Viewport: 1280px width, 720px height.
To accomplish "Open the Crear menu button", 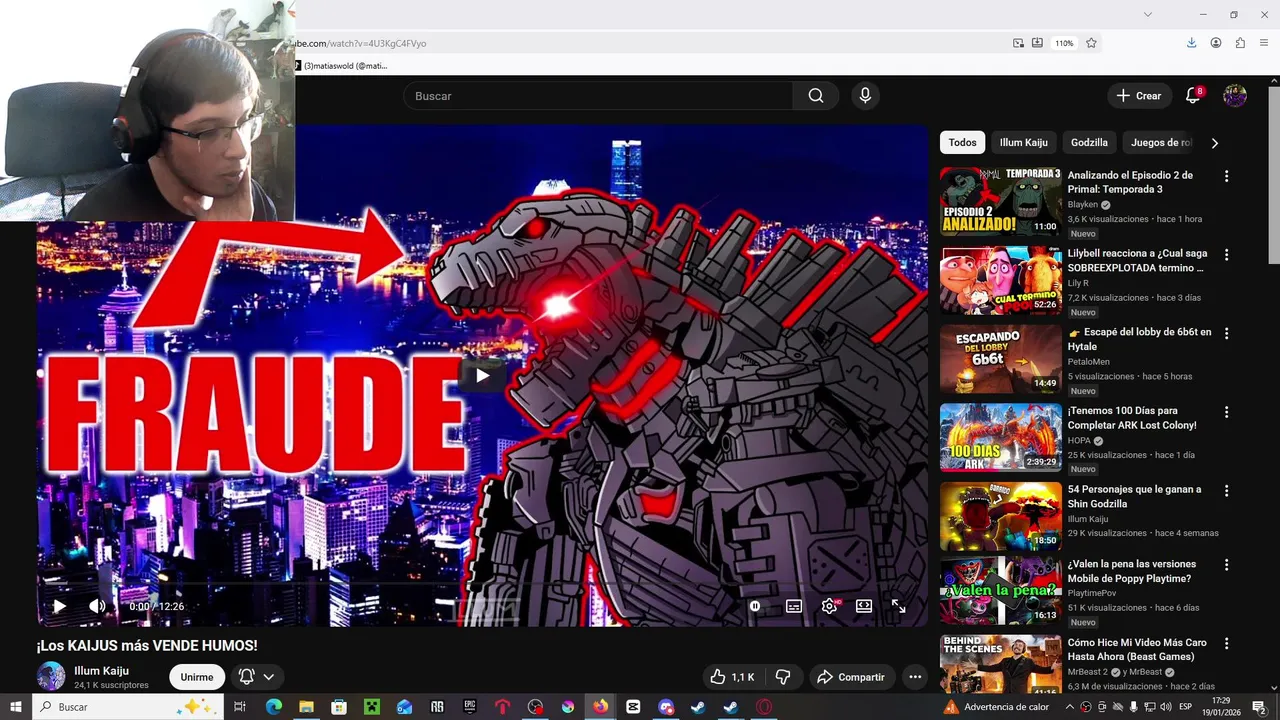I will 1139,96.
